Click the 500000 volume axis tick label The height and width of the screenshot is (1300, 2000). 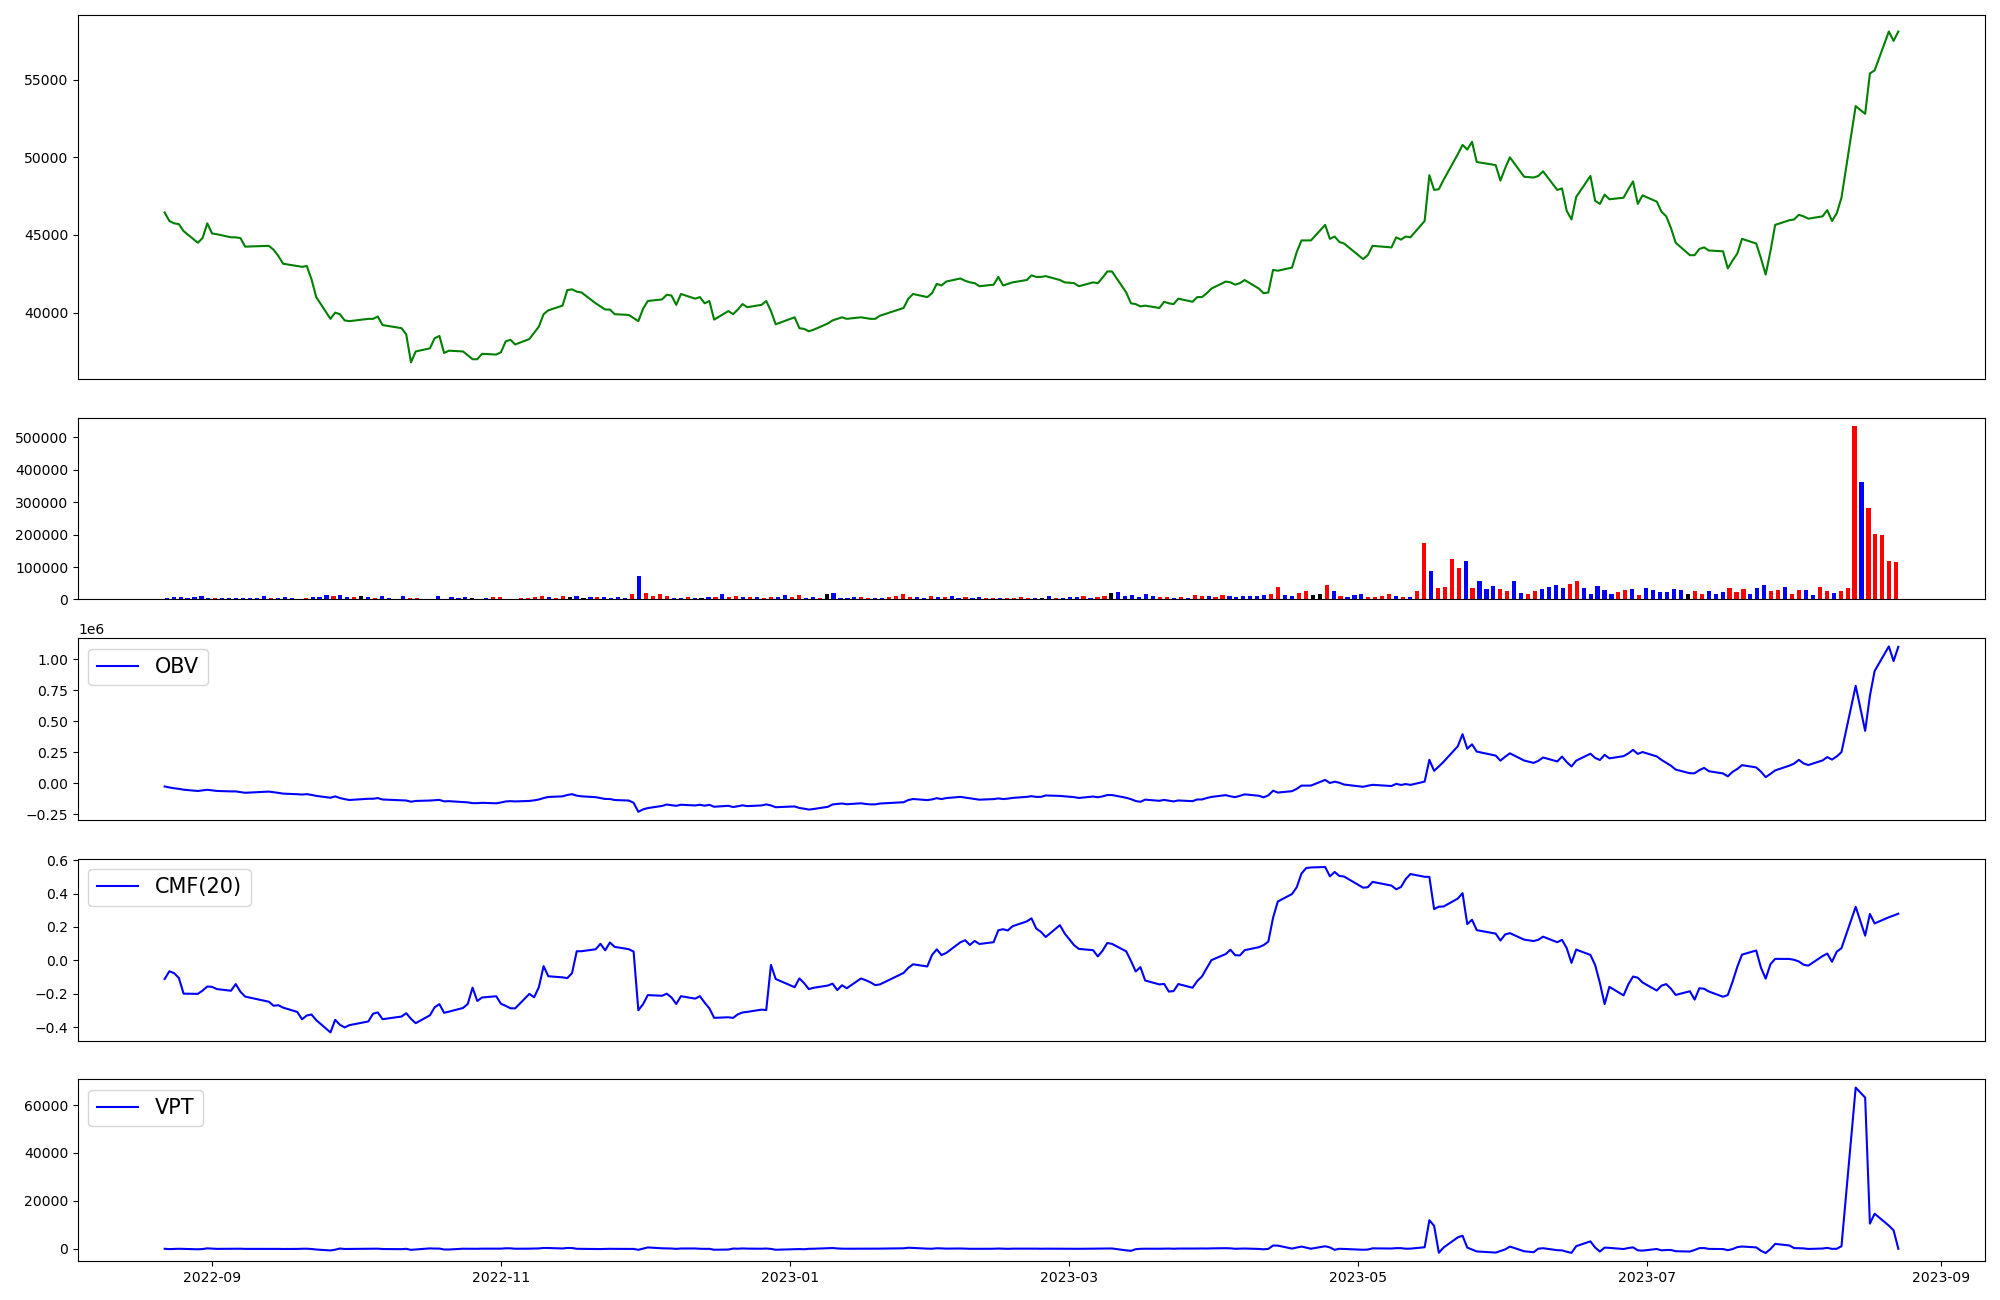41,438
